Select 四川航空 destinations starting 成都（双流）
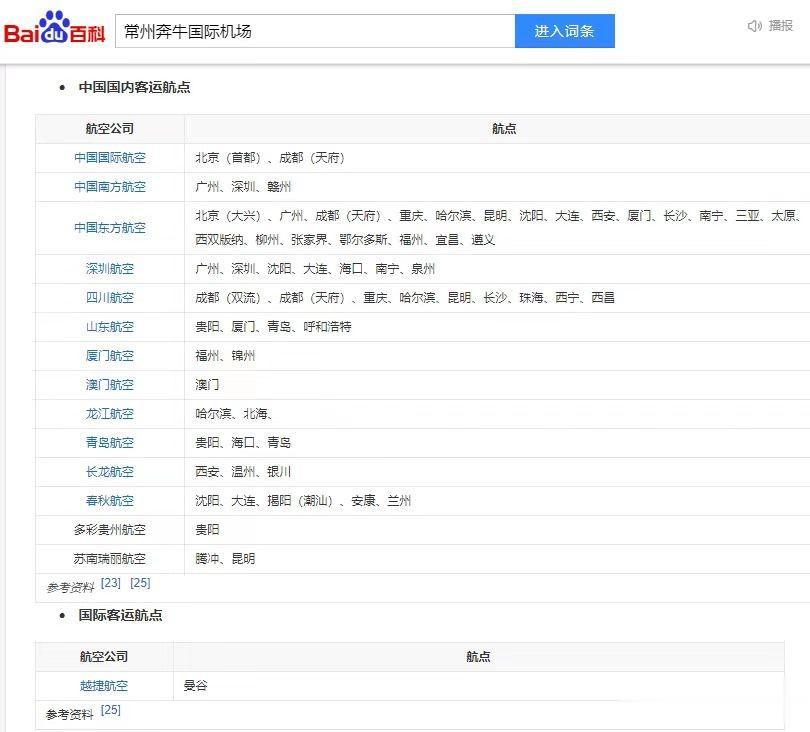This screenshot has height=732, width=810. pos(497,298)
